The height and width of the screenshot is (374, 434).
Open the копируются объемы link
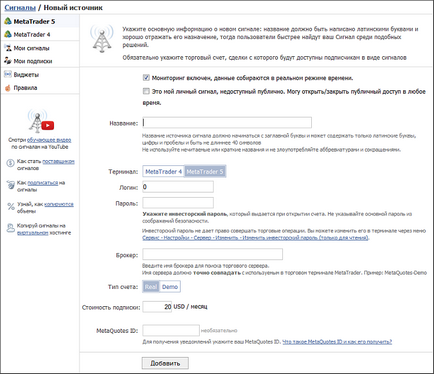click(59, 204)
